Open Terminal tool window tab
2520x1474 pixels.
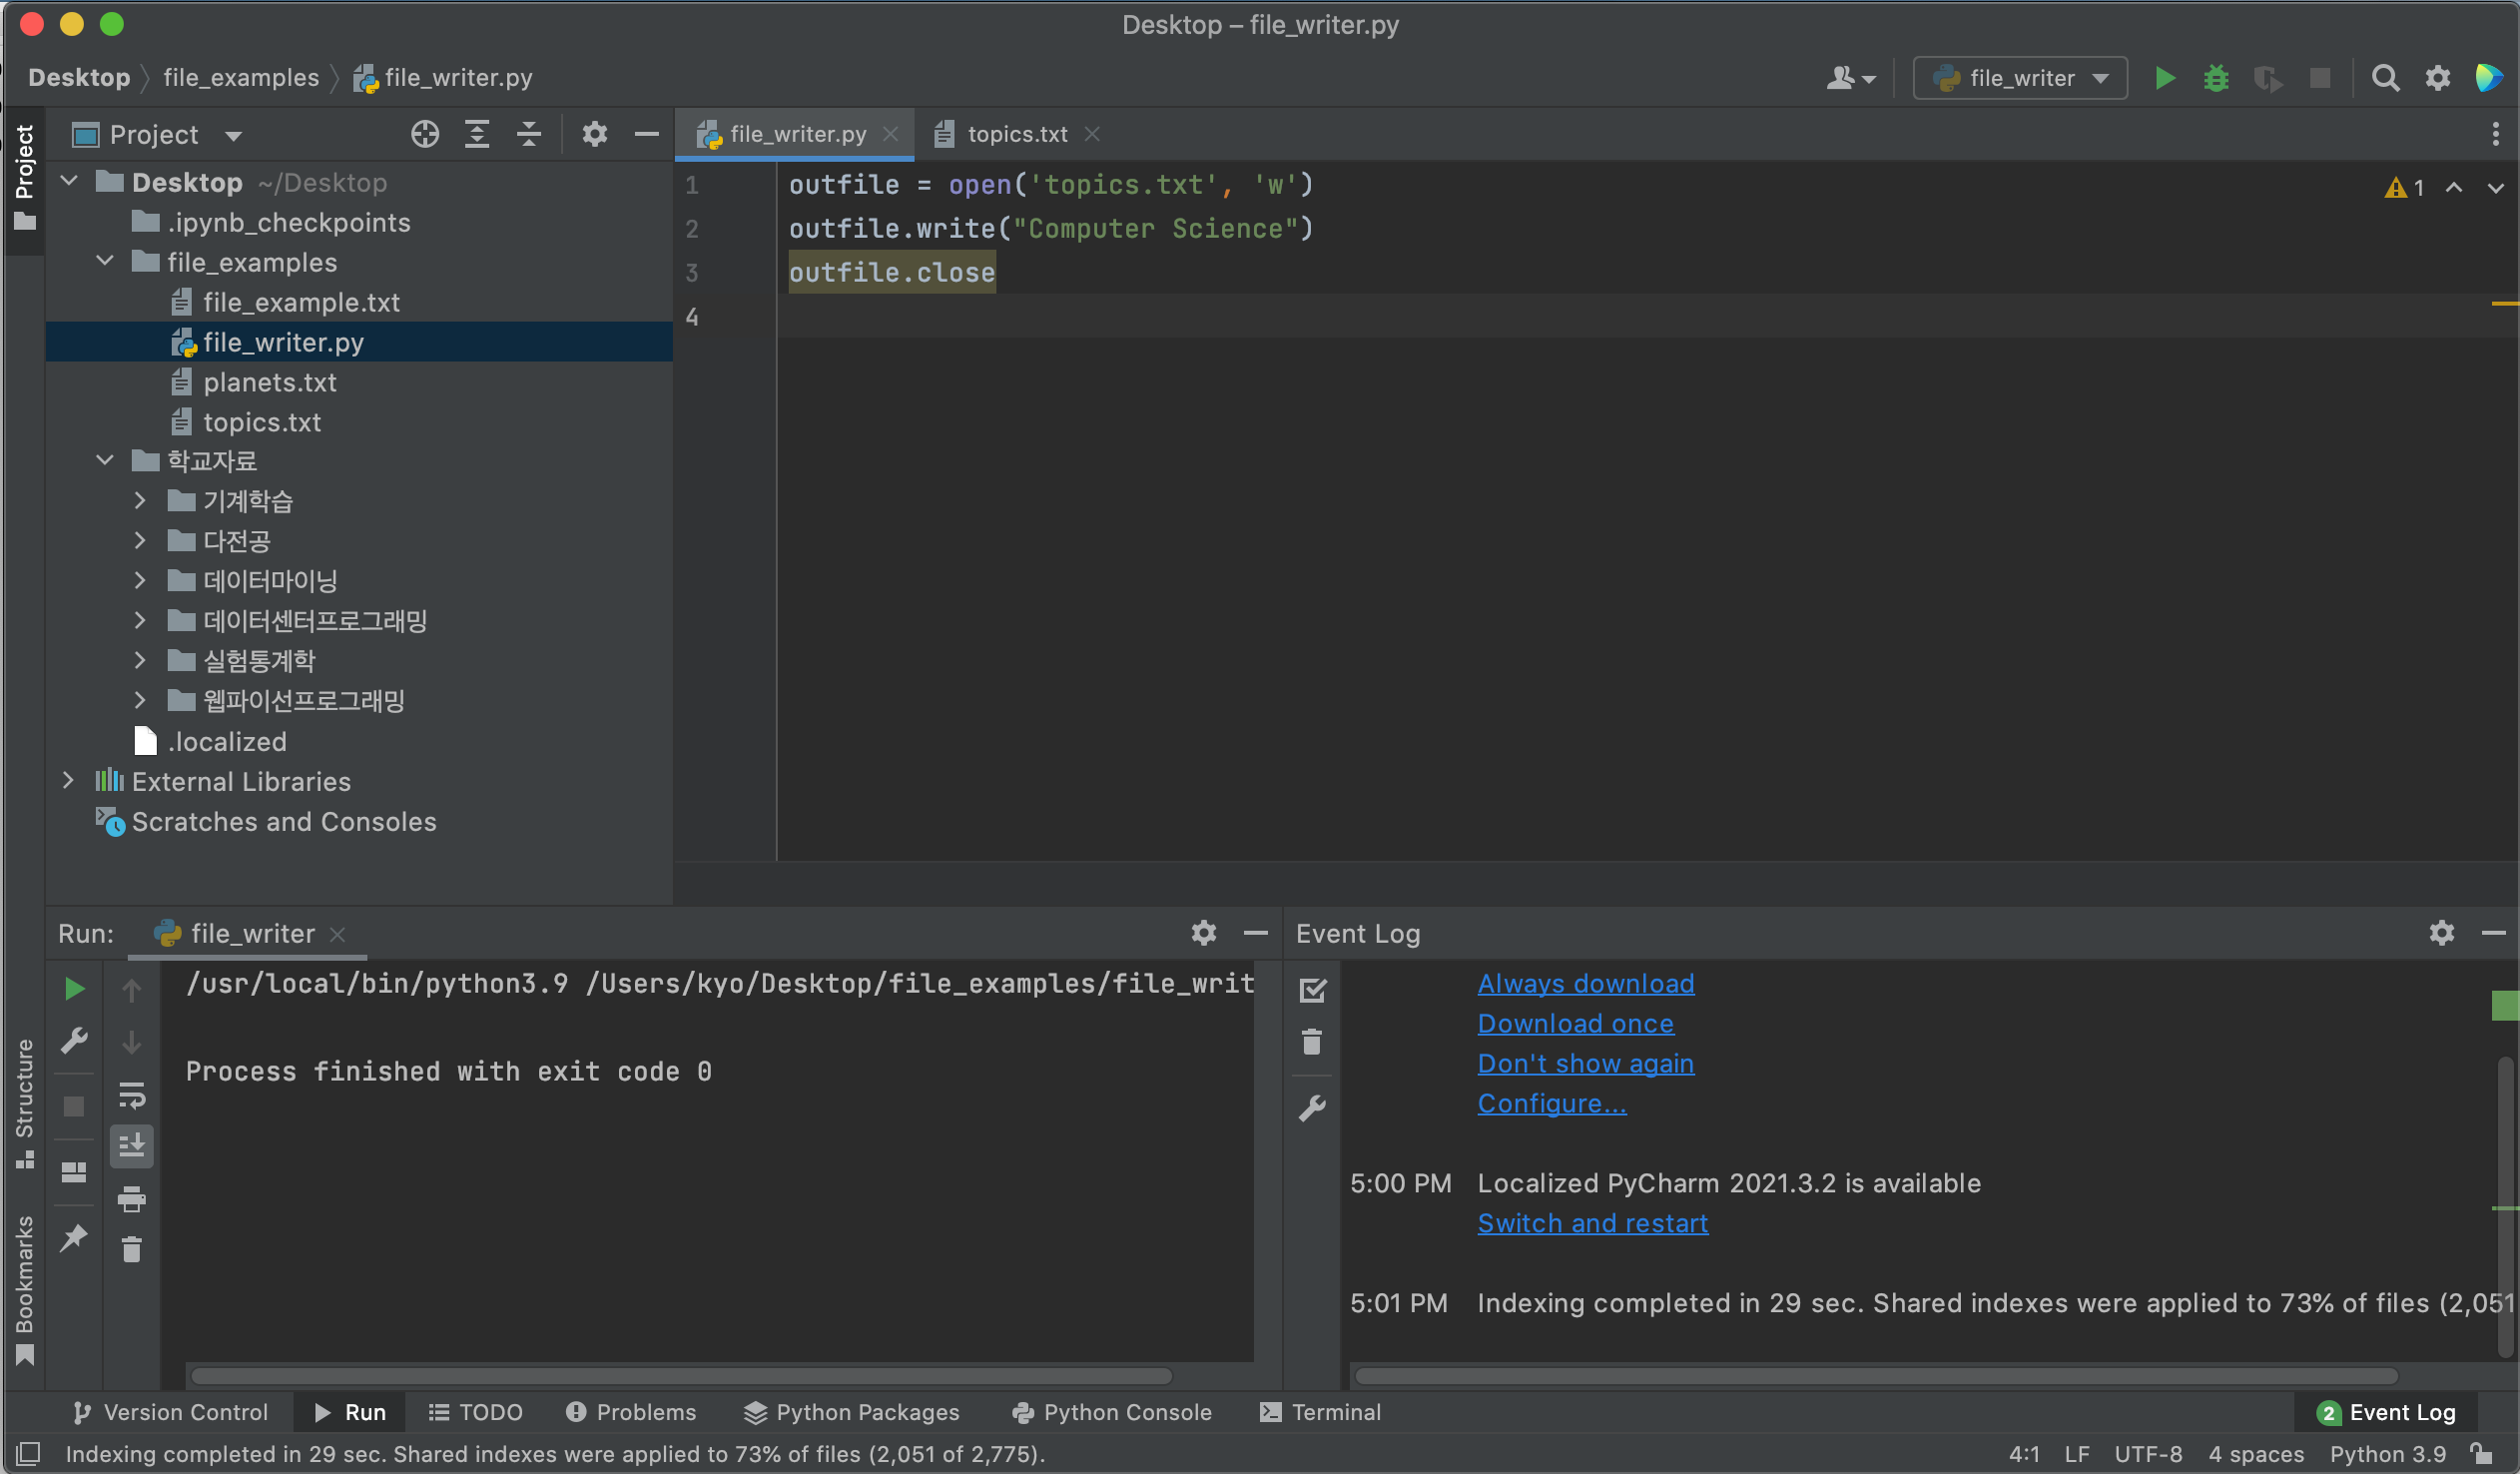click(1320, 1412)
